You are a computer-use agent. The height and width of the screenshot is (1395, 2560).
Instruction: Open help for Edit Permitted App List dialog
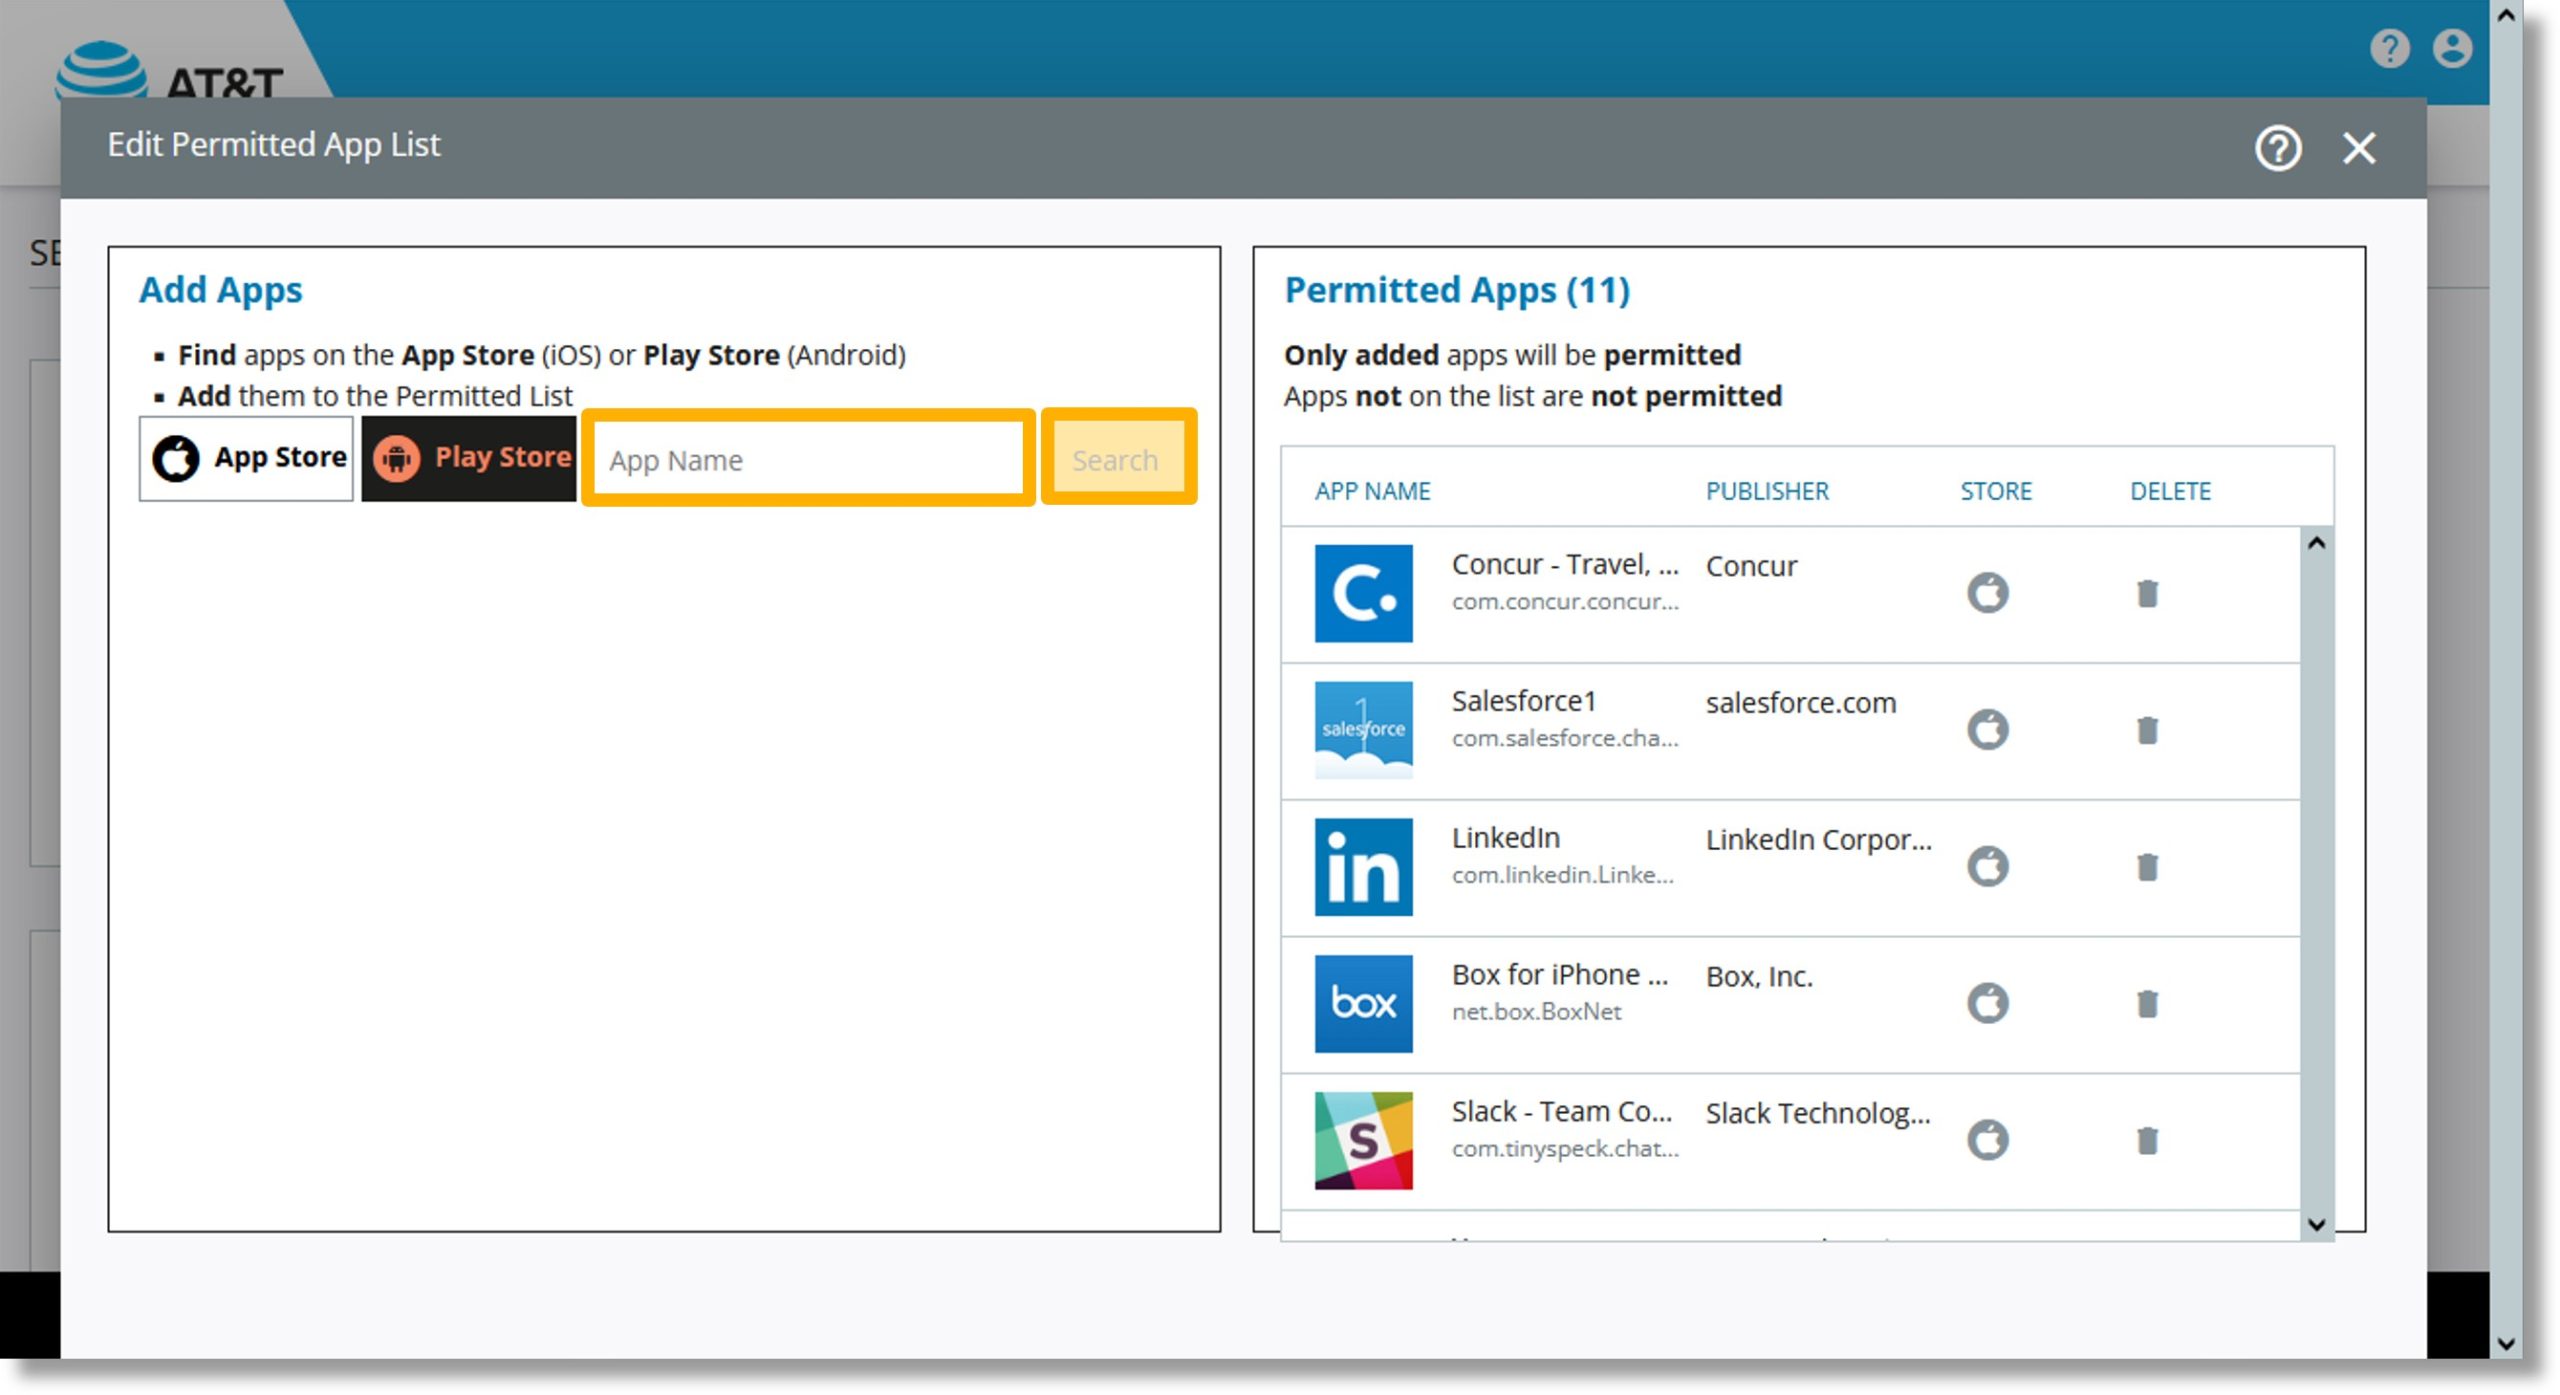tap(2278, 148)
